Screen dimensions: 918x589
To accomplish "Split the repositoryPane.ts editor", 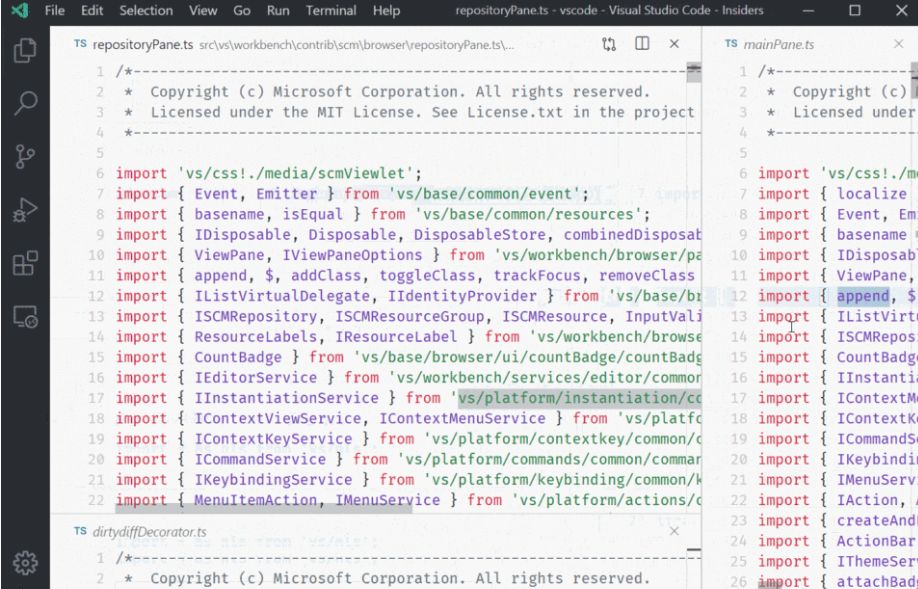I will pyautogui.click(x=642, y=44).
